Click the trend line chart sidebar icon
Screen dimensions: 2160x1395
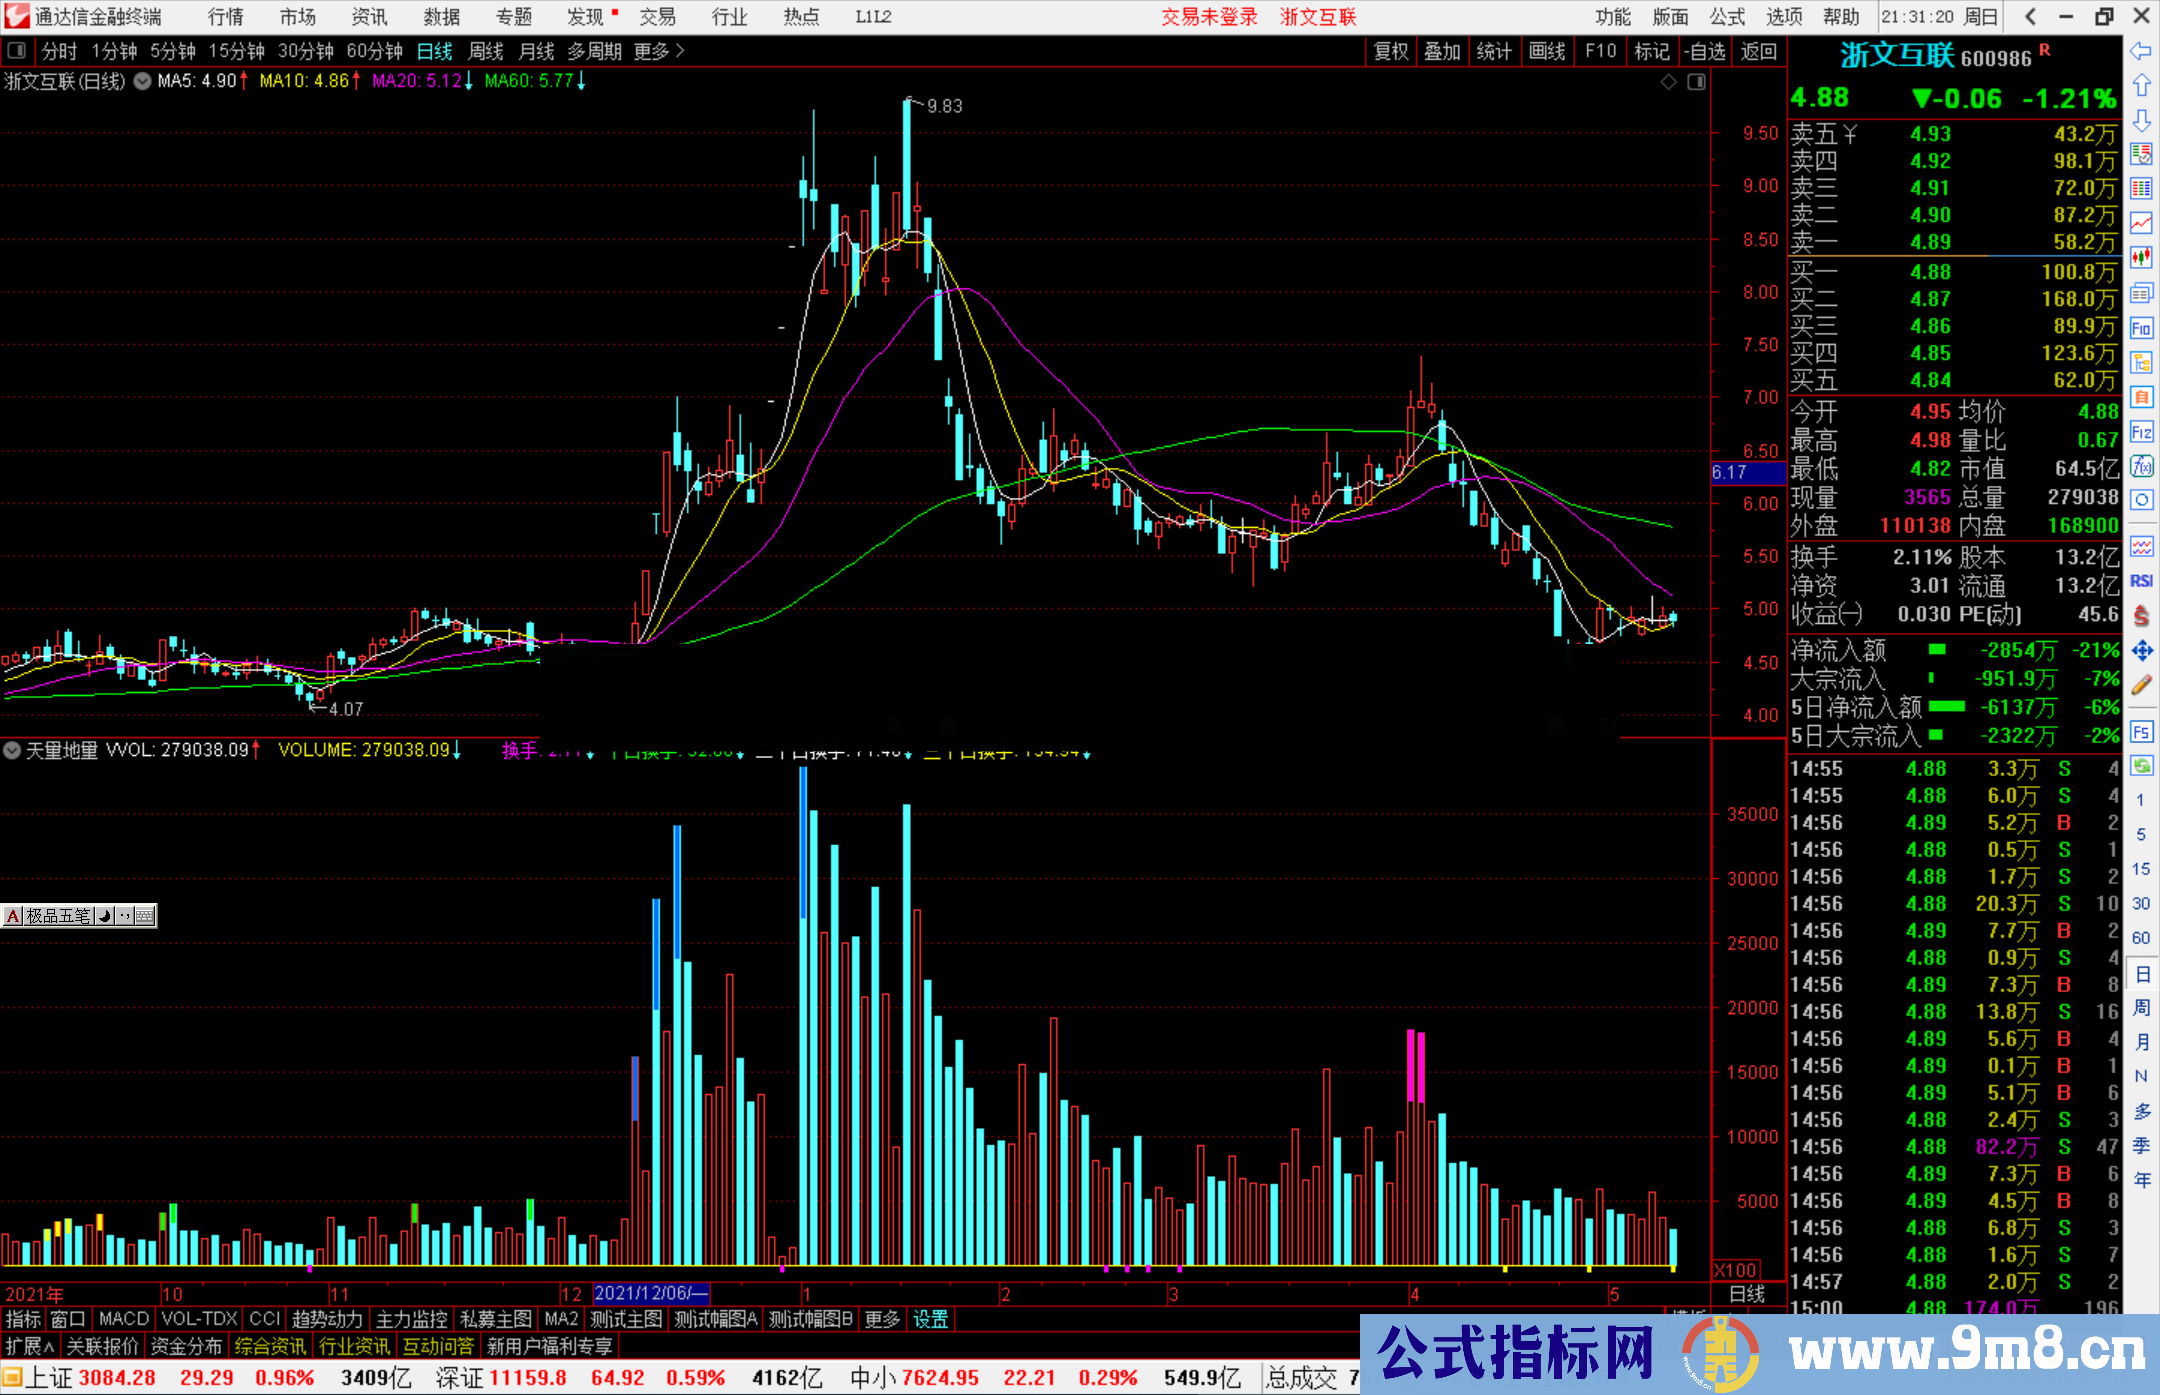(x=2141, y=223)
